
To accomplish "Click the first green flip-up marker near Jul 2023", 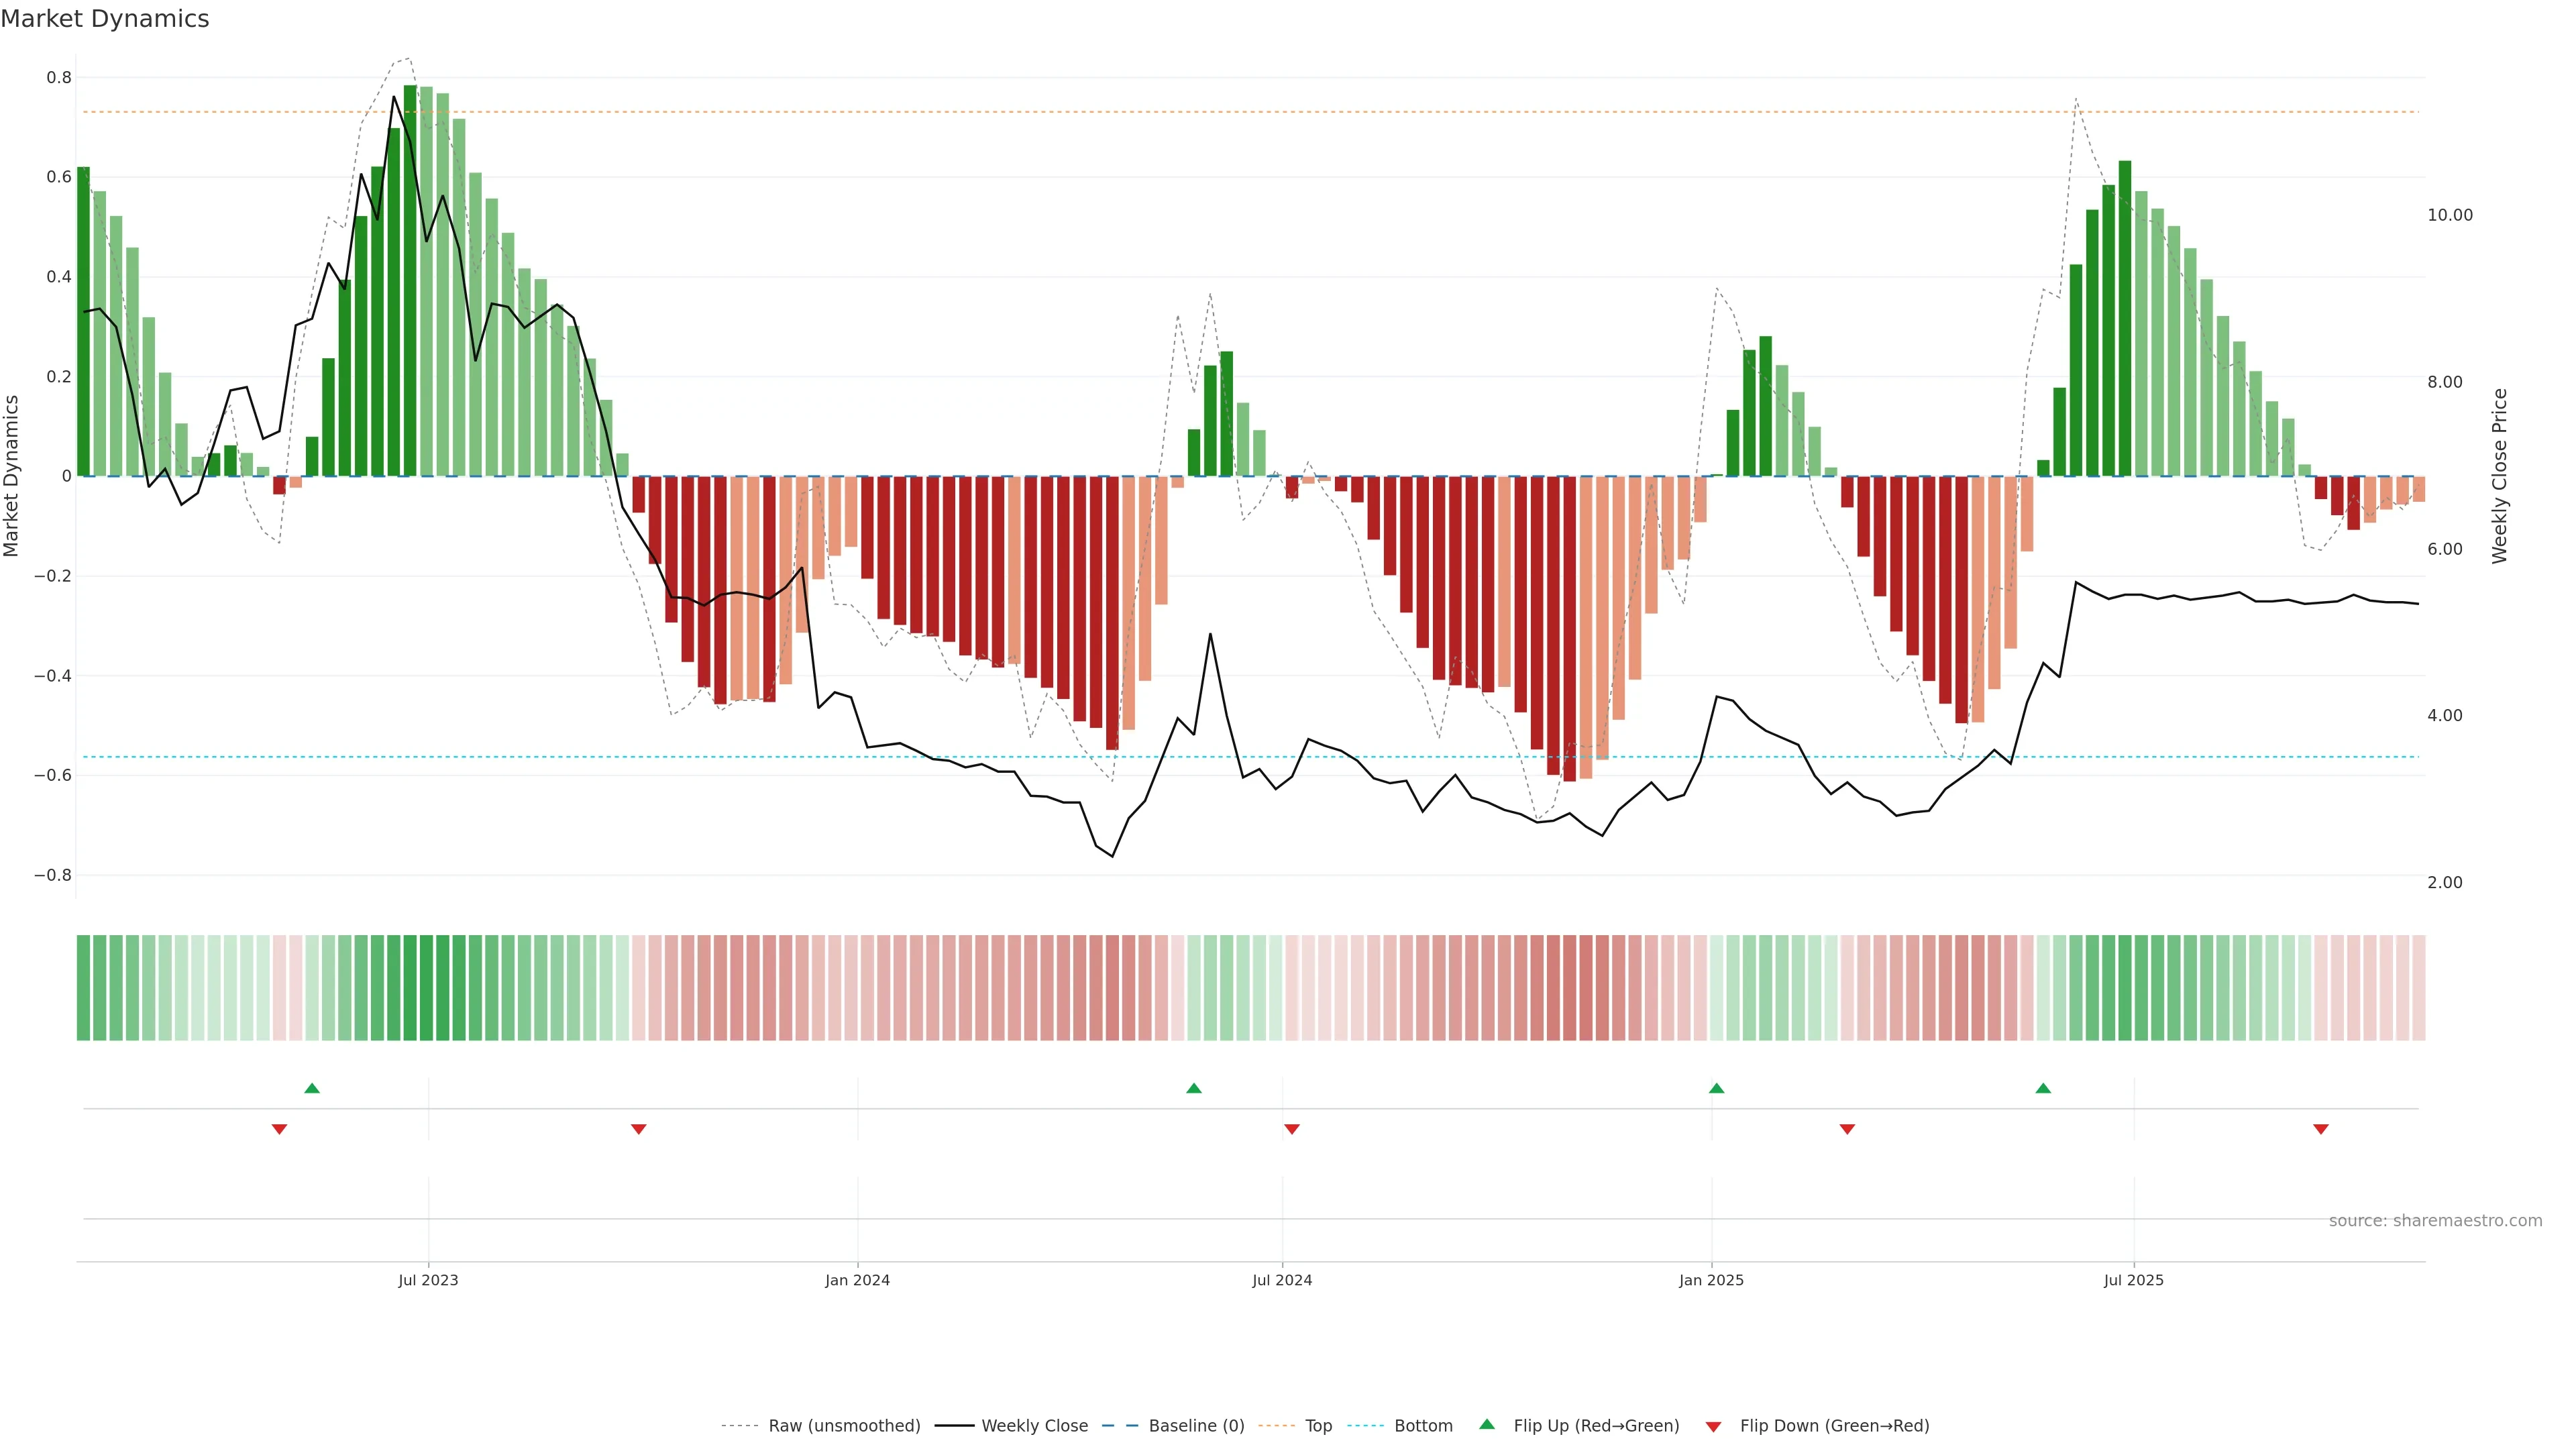I will (312, 1088).
